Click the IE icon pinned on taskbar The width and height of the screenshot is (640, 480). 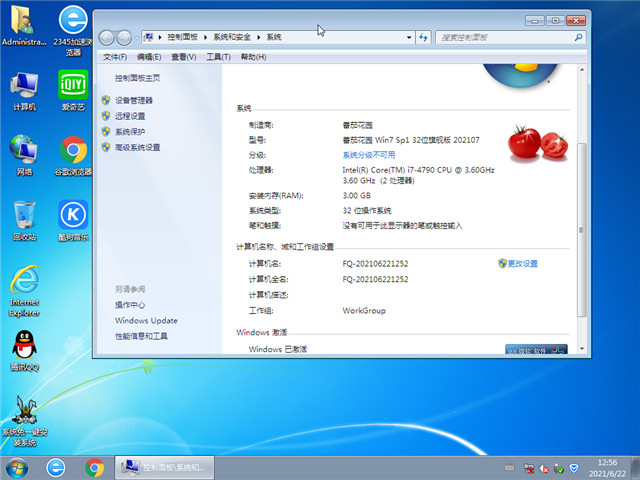[56, 468]
